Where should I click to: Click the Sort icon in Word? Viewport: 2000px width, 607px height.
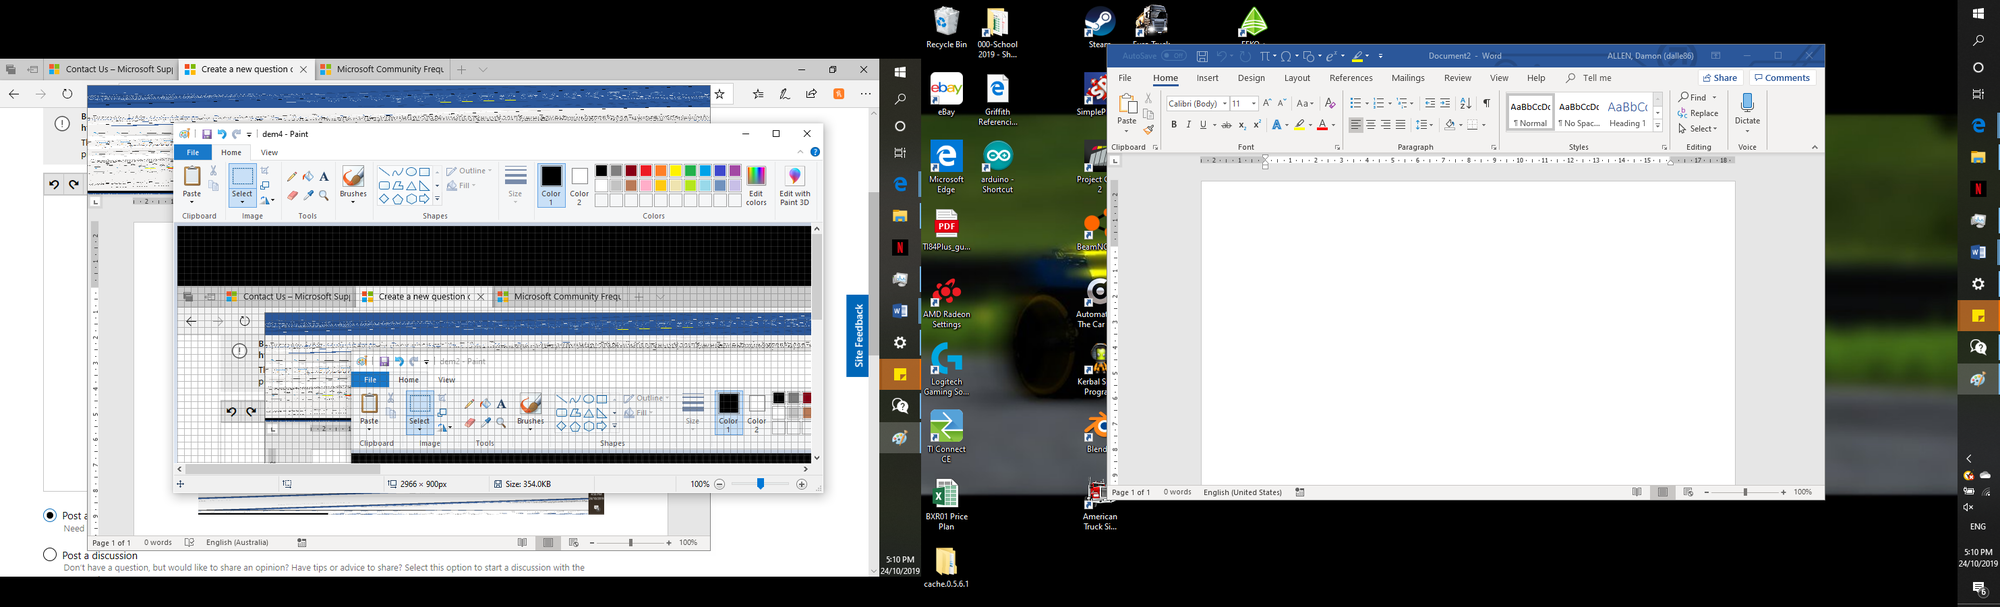point(1466,103)
